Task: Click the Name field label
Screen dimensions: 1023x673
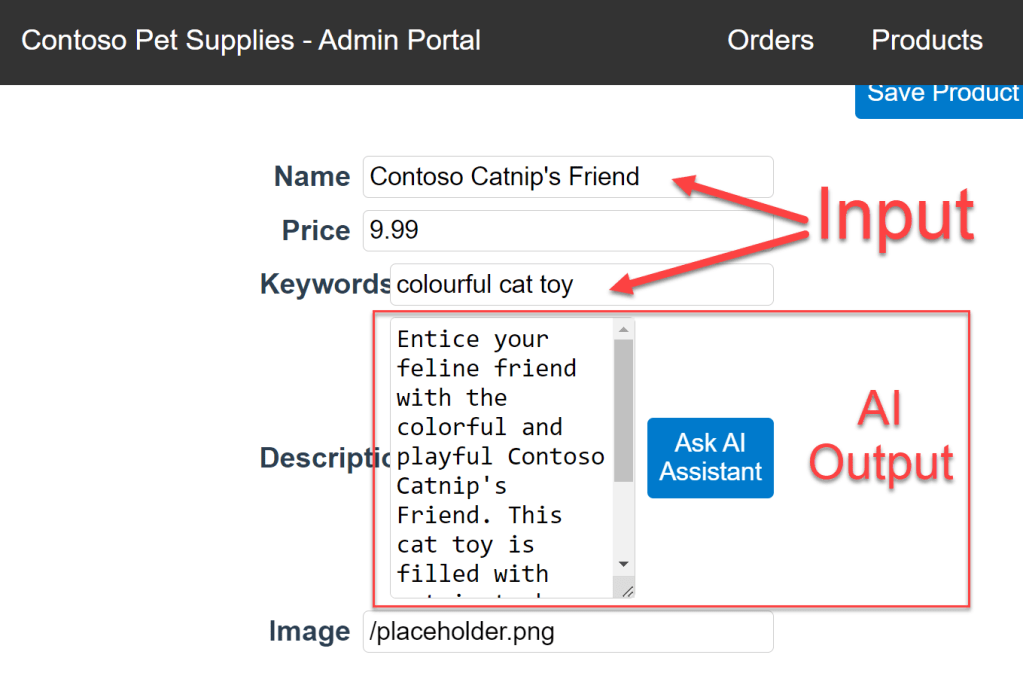Action: click(311, 177)
